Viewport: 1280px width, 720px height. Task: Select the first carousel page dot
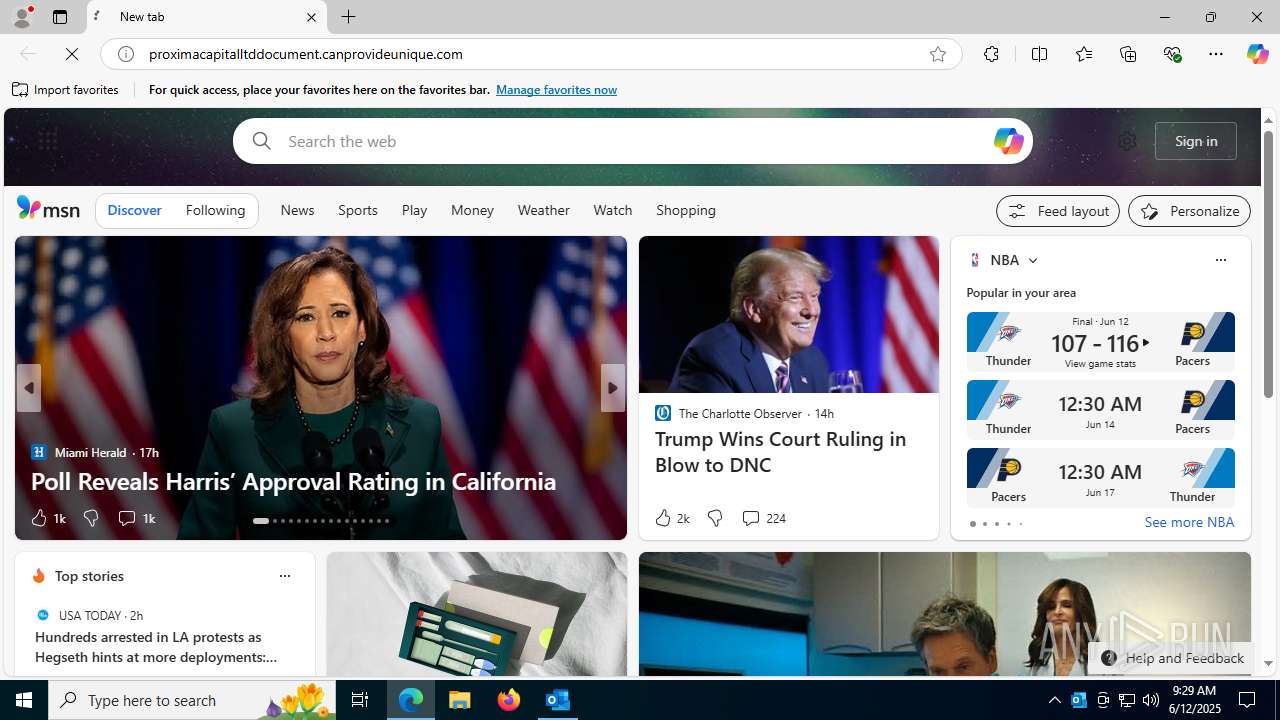[x=261, y=521]
